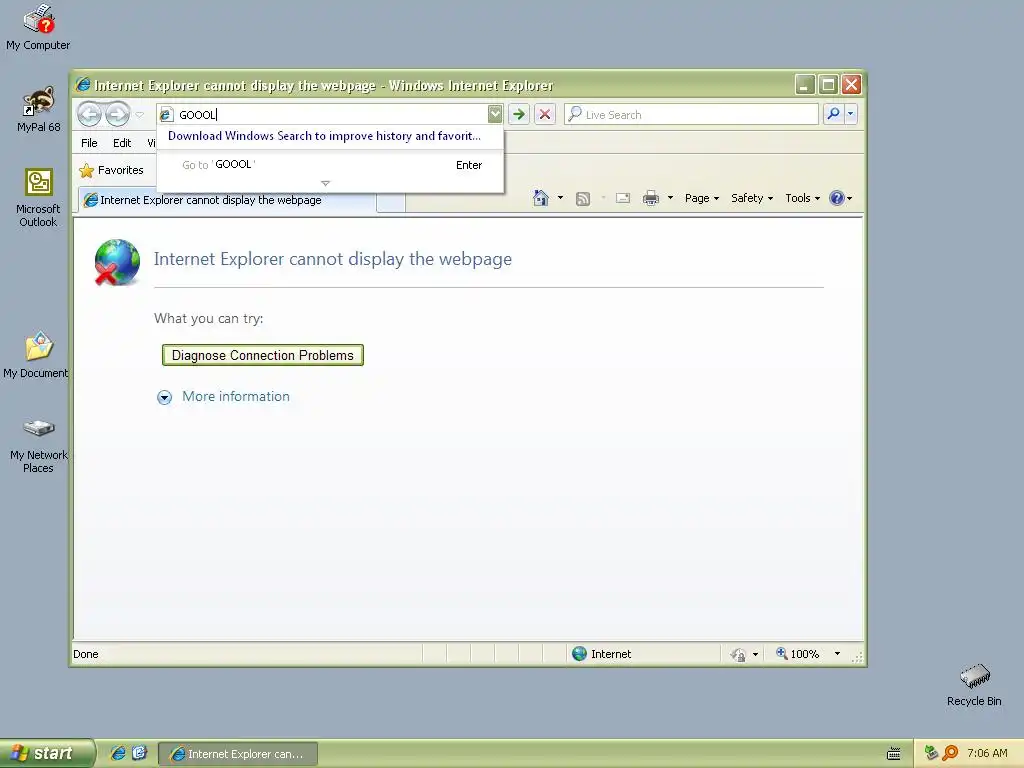This screenshot has width=1024, height=768.
Task: Click the network connection tray icon
Action: tap(931, 753)
